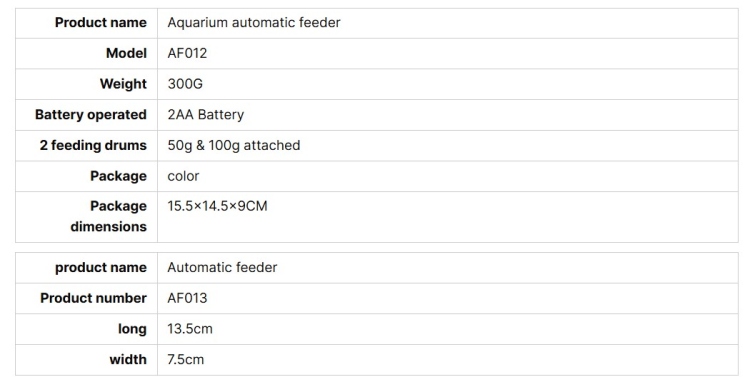Click the '50g & 100g attached' text
Image resolution: width=750 pixels, height=382 pixels.
point(233,145)
